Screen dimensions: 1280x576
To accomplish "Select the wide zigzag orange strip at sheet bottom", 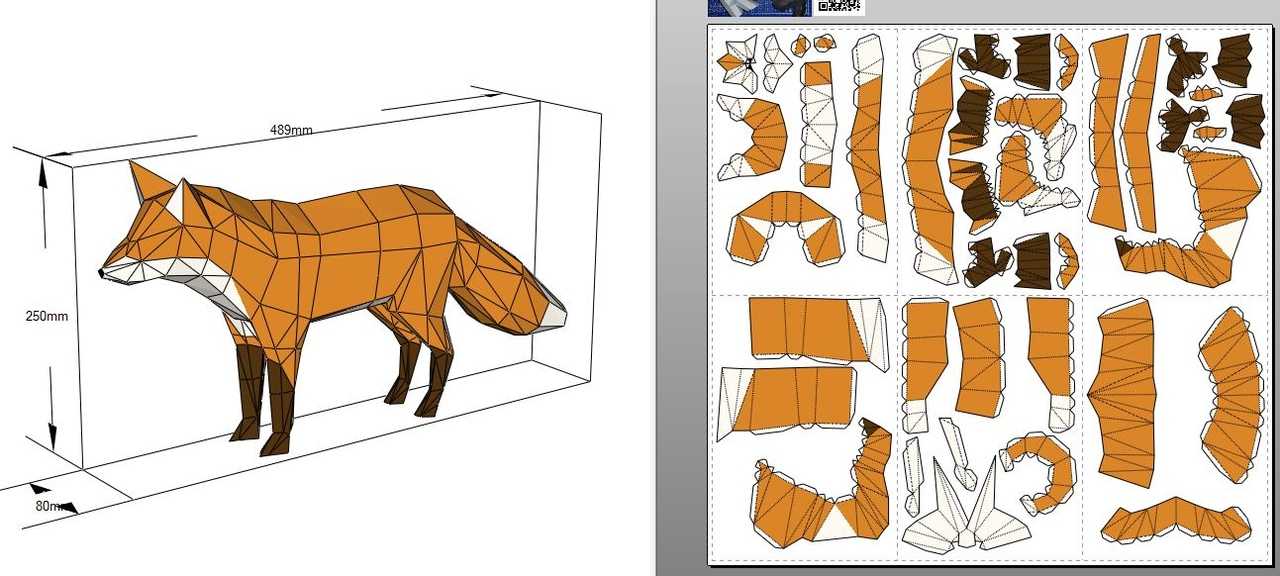I will (x=1176, y=519).
